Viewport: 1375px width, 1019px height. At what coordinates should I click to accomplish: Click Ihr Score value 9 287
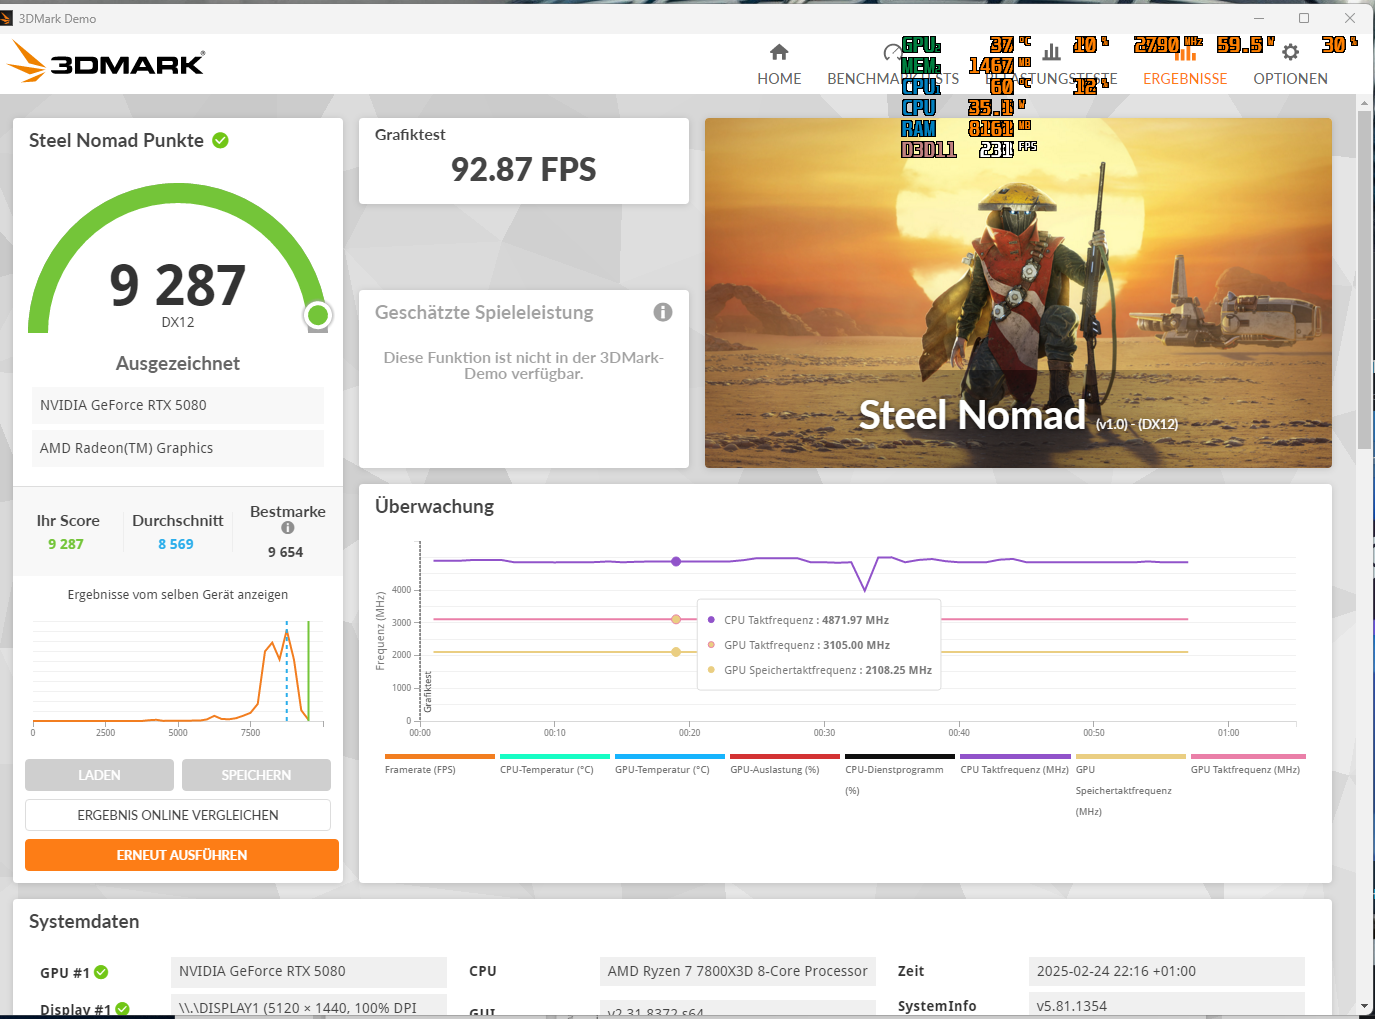pyautogui.click(x=66, y=544)
